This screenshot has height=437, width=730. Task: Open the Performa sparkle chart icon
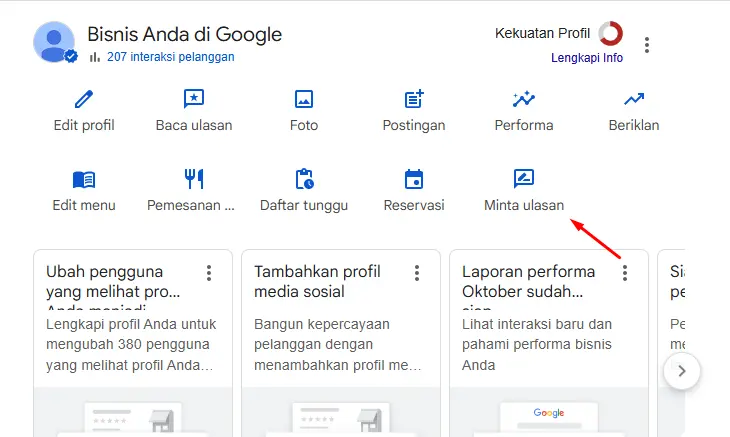524,99
